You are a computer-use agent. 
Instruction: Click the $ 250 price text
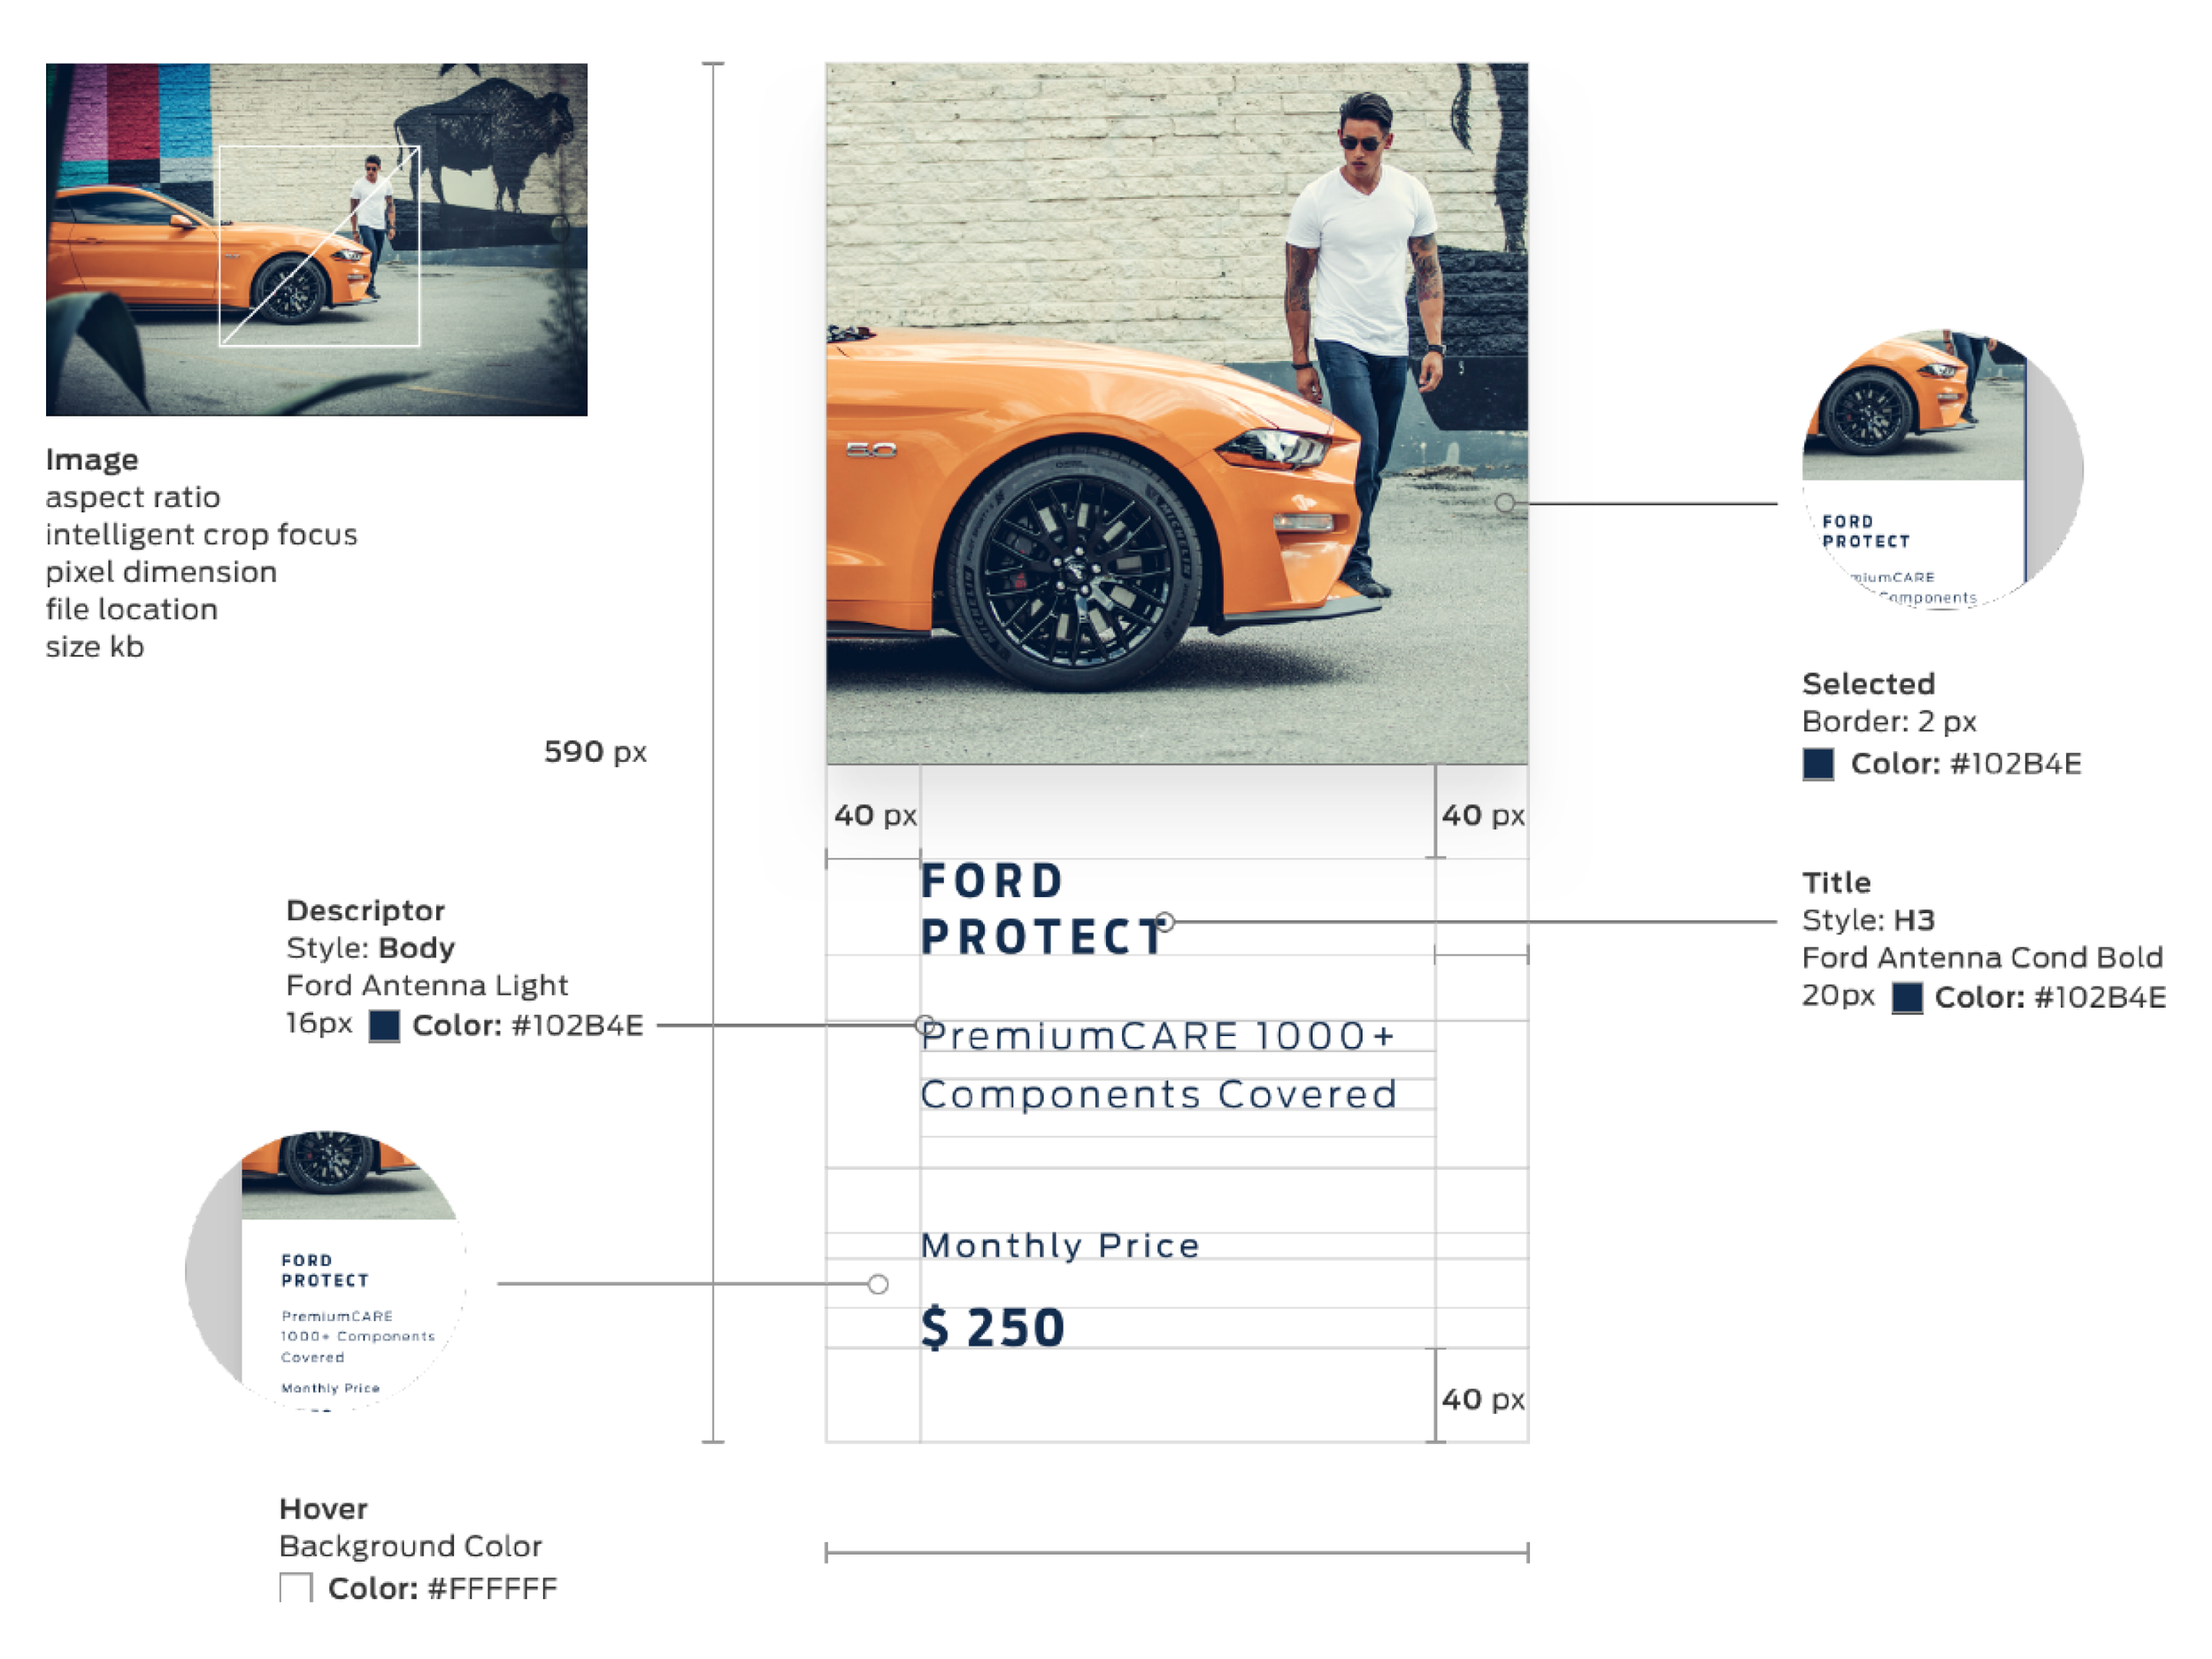(993, 1328)
